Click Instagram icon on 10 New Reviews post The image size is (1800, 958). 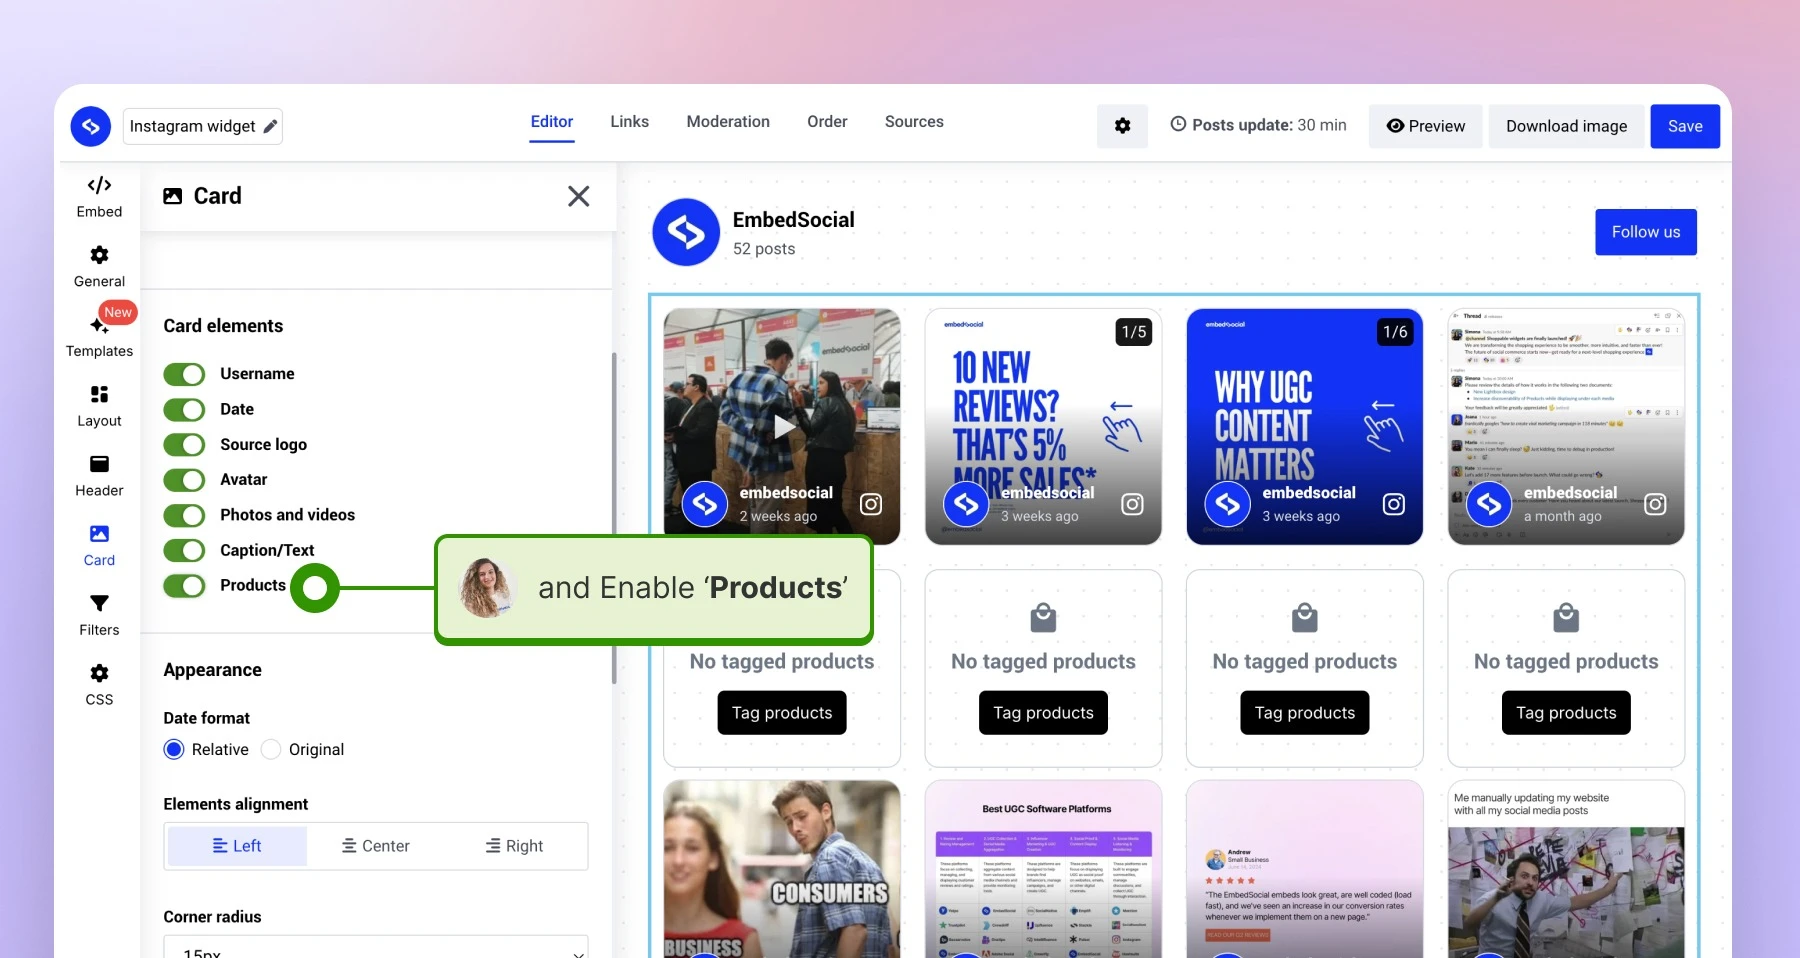coord(1132,504)
